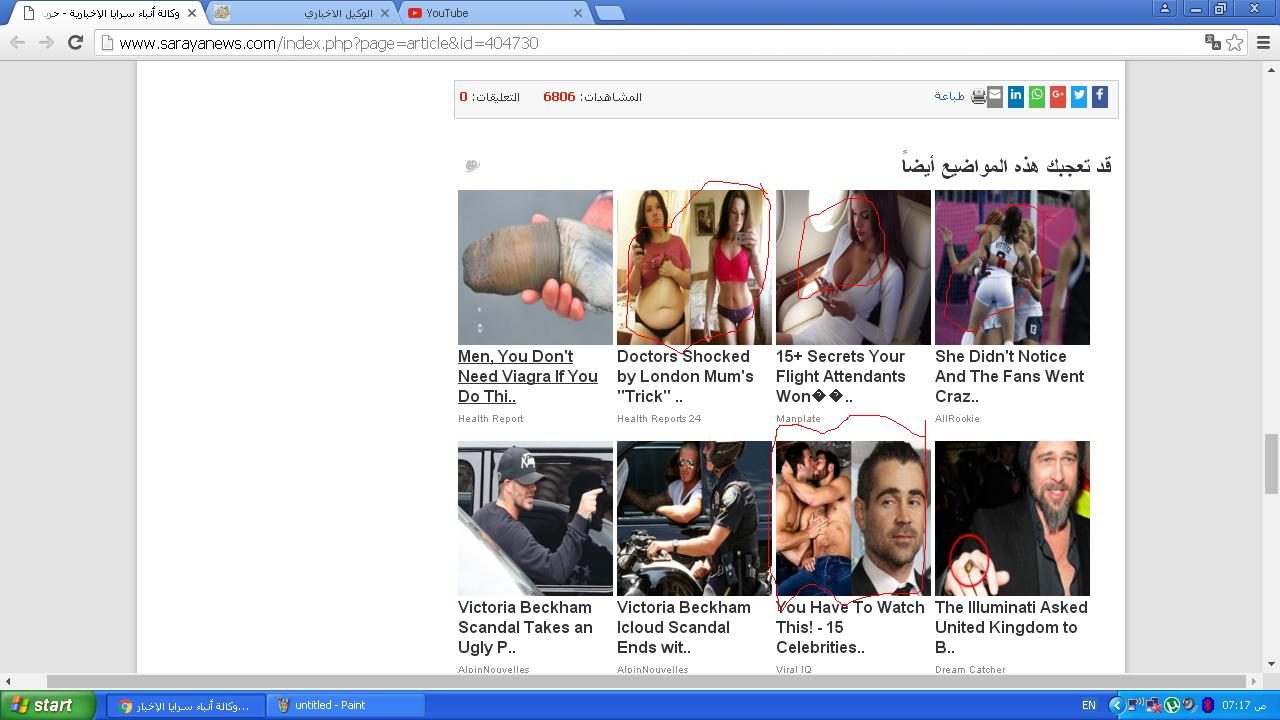Reload the current page

[75, 42]
